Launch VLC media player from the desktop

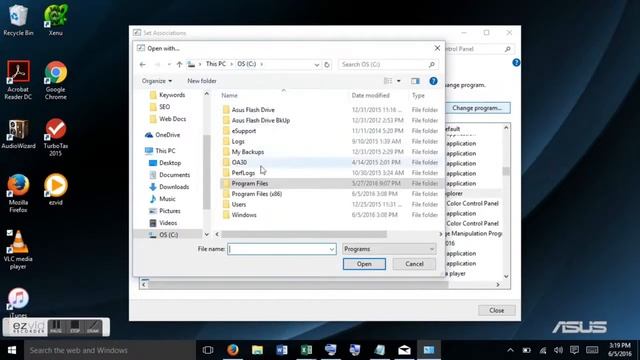pos(18,250)
